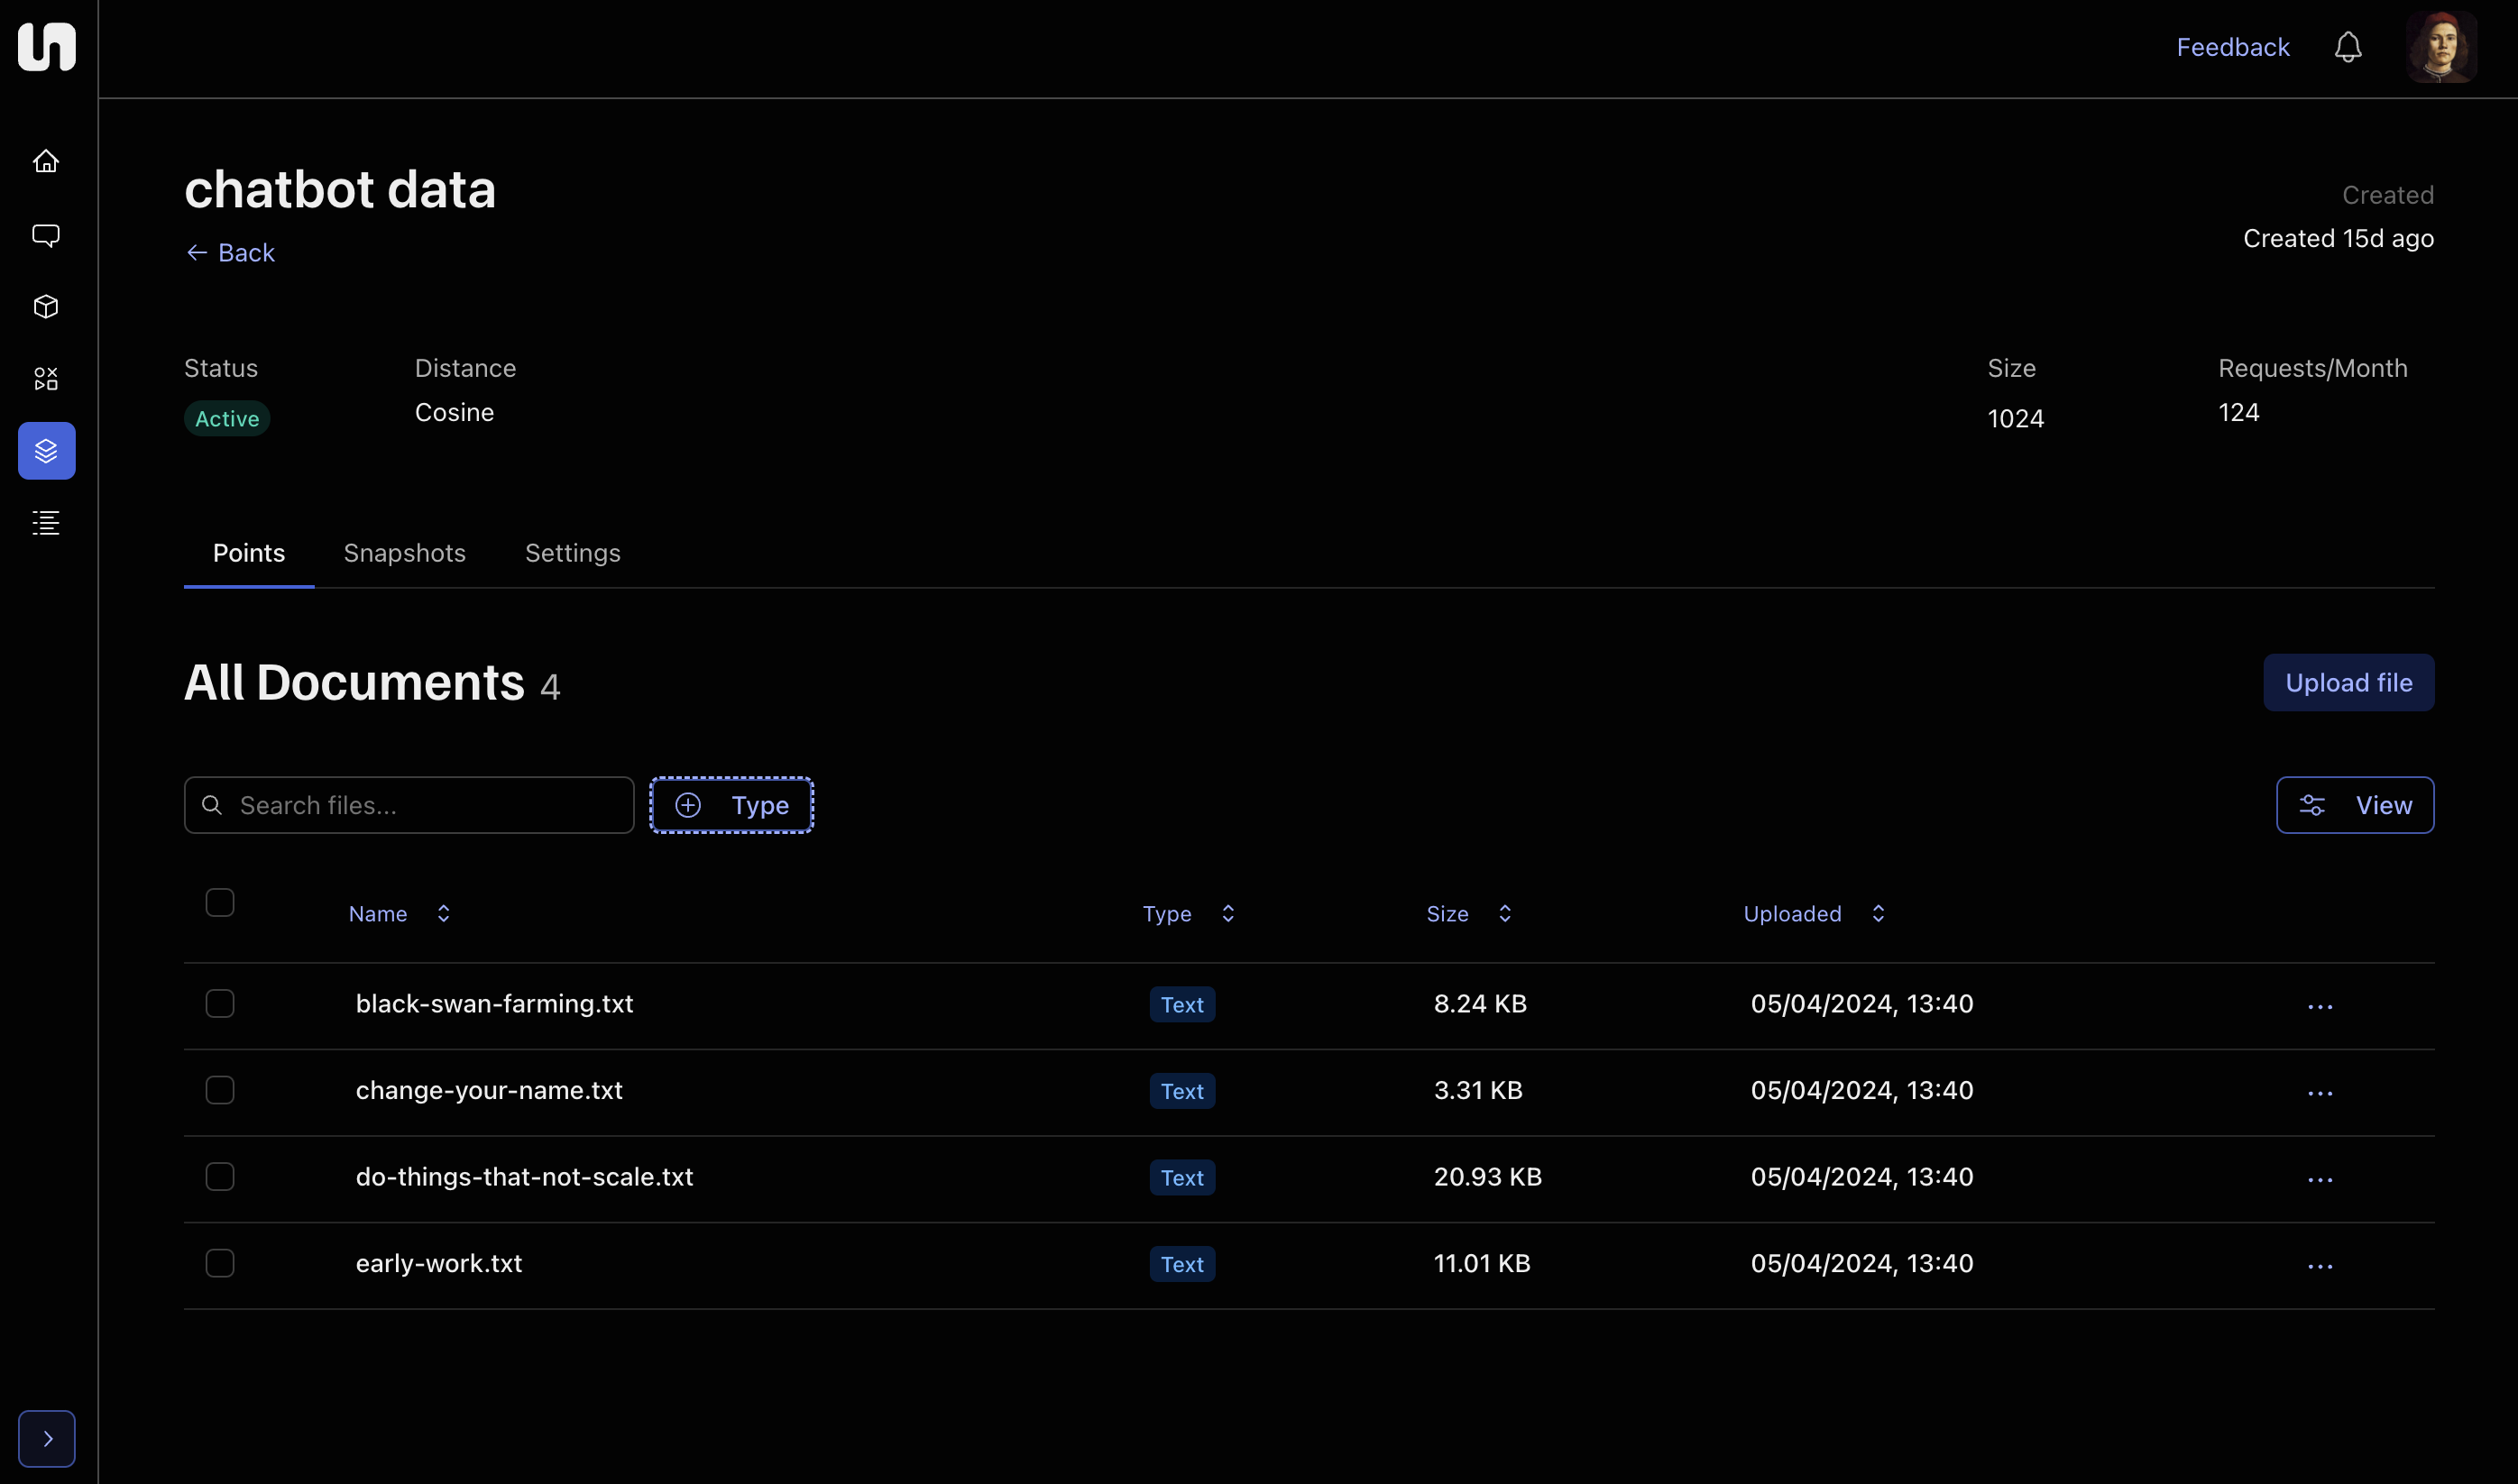Viewport: 2518px width, 1484px height.
Task: Tick the early-work.txt row checkbox
Action: (220, 1263)
